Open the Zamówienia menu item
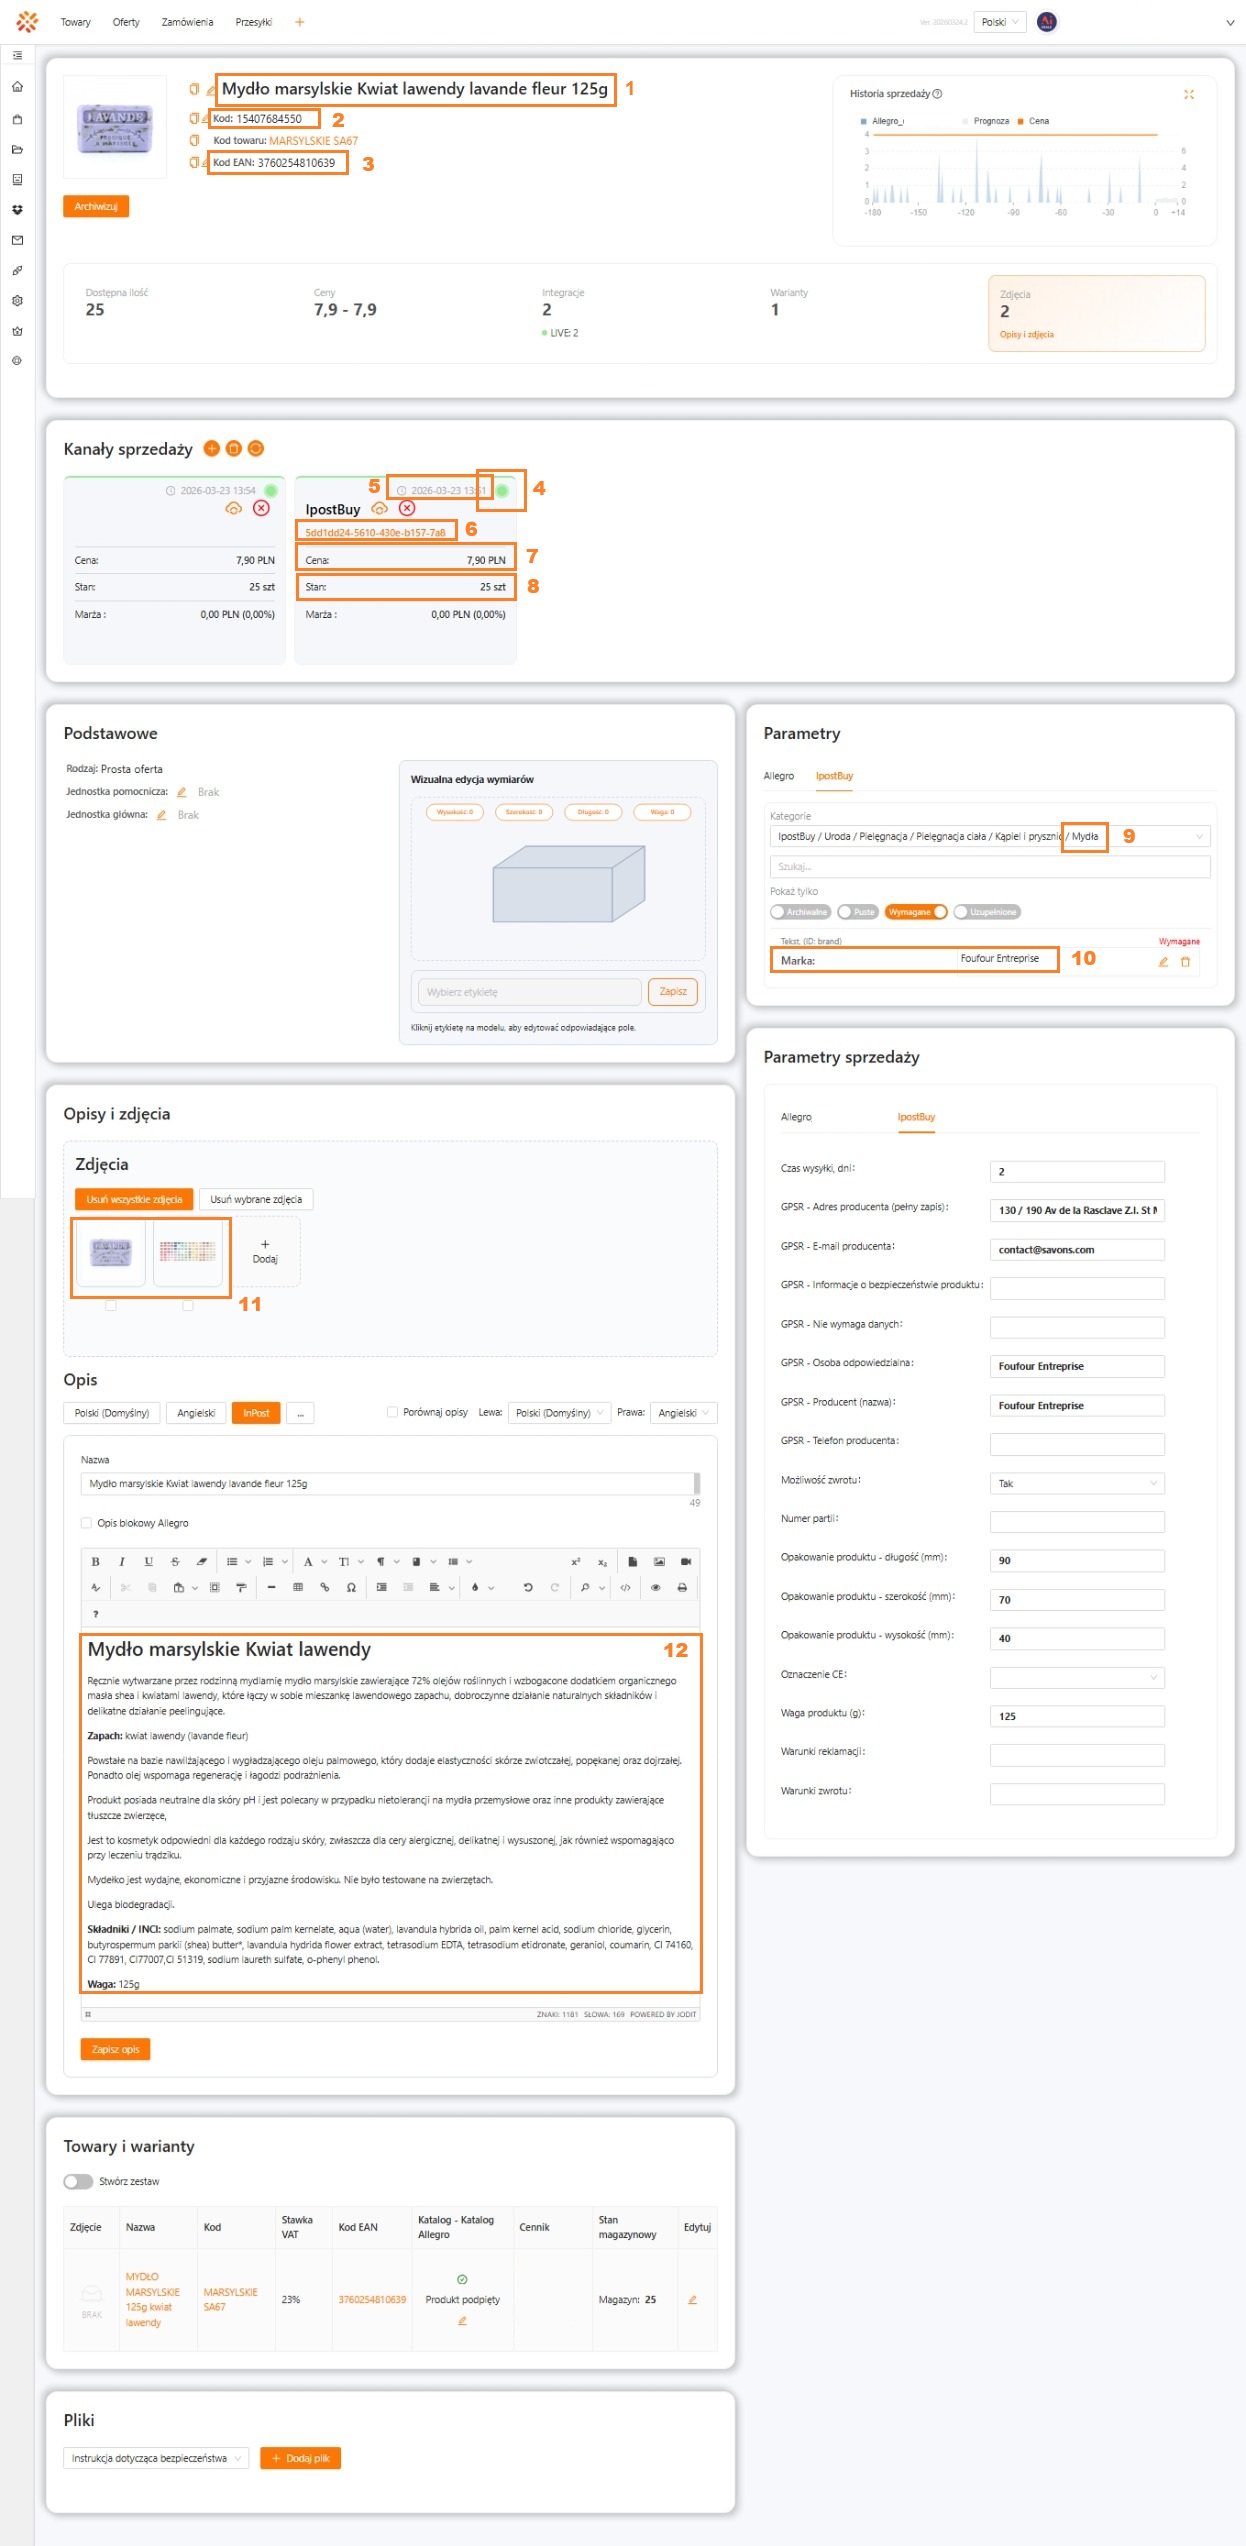 click(x=187, y=22)
